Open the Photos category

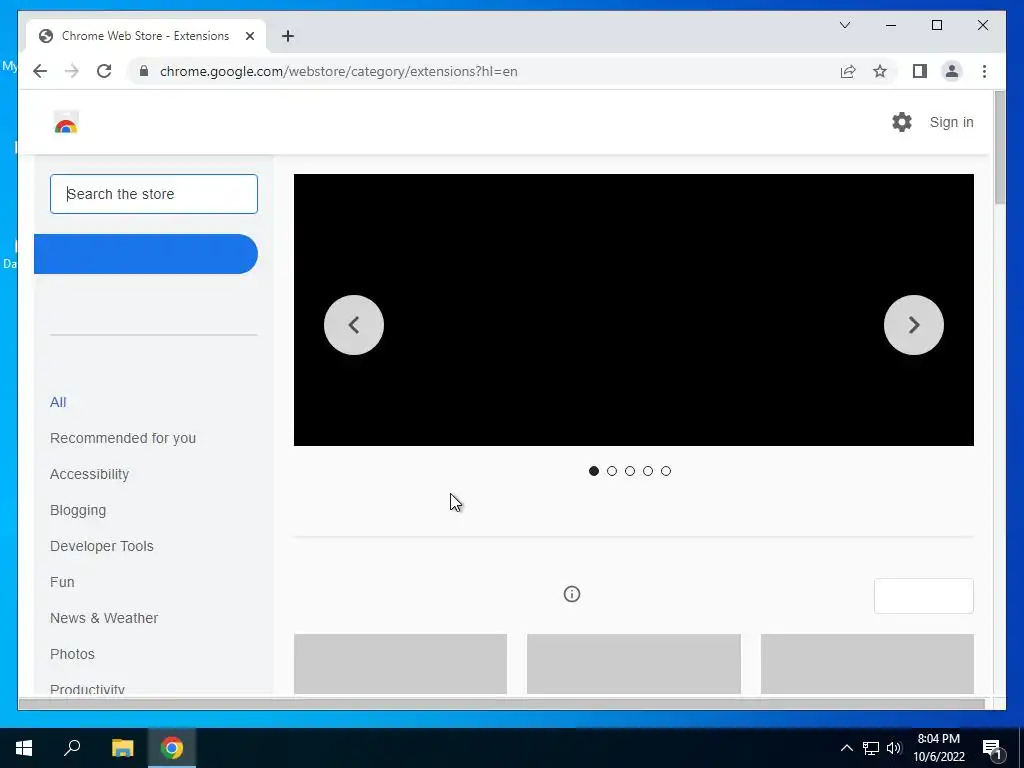pos(72,654)
